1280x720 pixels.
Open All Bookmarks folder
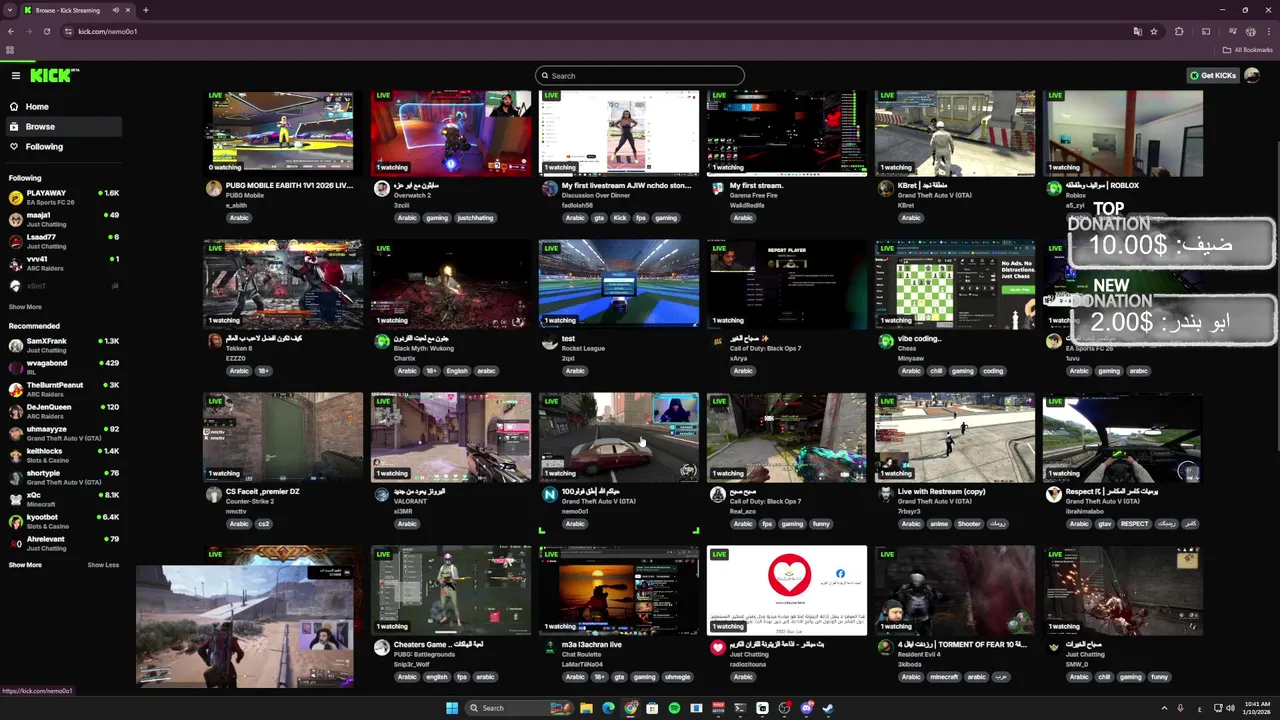point(1247,50)
